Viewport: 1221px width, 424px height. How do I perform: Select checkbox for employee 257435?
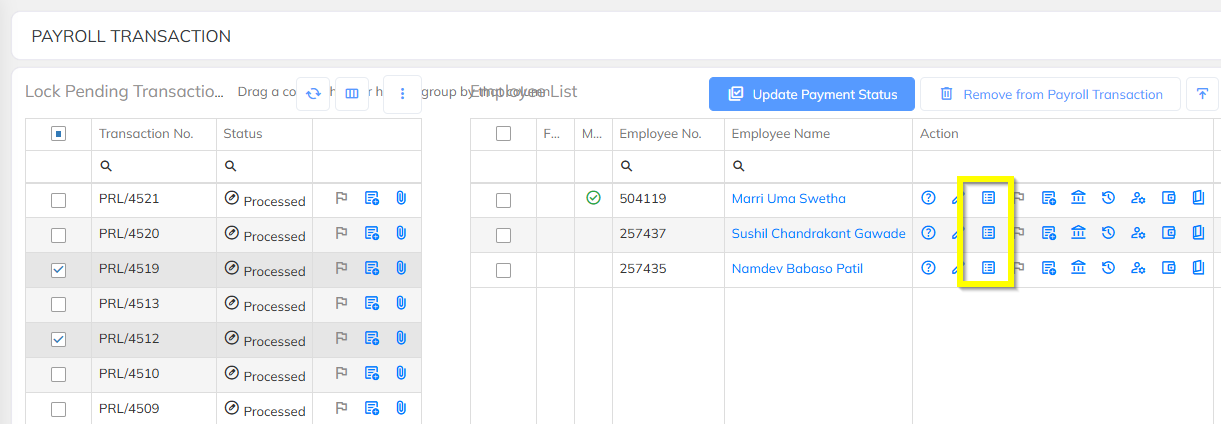pyautogui.click(x=503, y=270)
